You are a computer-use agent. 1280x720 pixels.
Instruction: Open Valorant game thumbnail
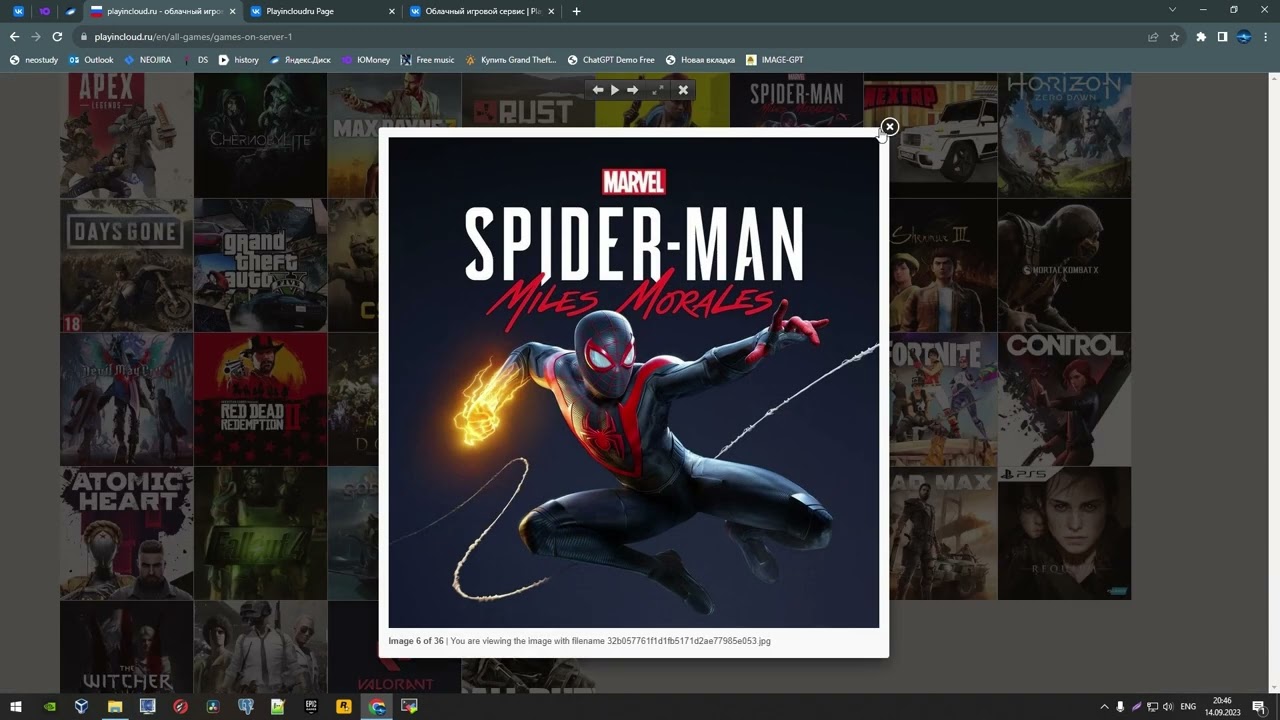pos(394,675)
